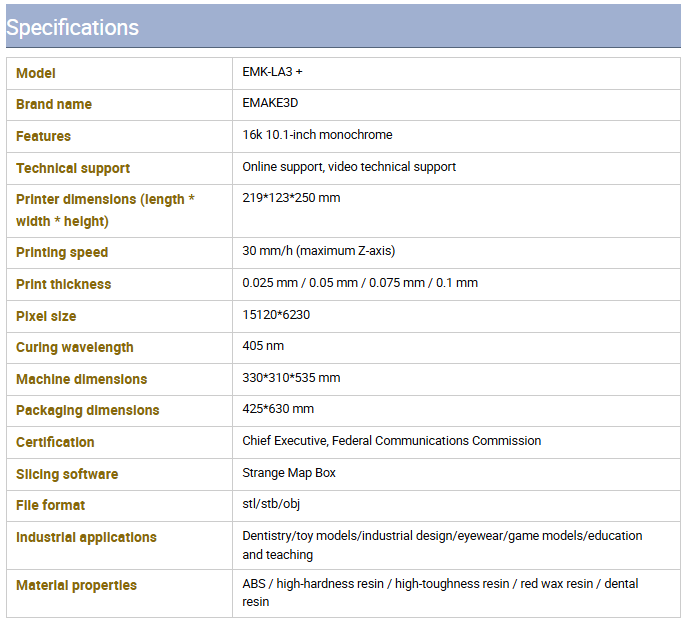Screen dimensions: 687x622
Task: Click the stl/stb/obj file format value
Action: coord(271,504)
